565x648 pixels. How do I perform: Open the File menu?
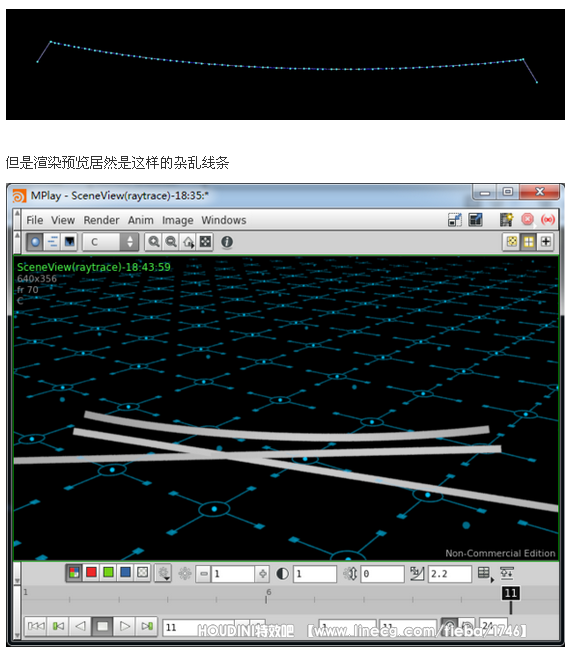[x=34, y=220]
